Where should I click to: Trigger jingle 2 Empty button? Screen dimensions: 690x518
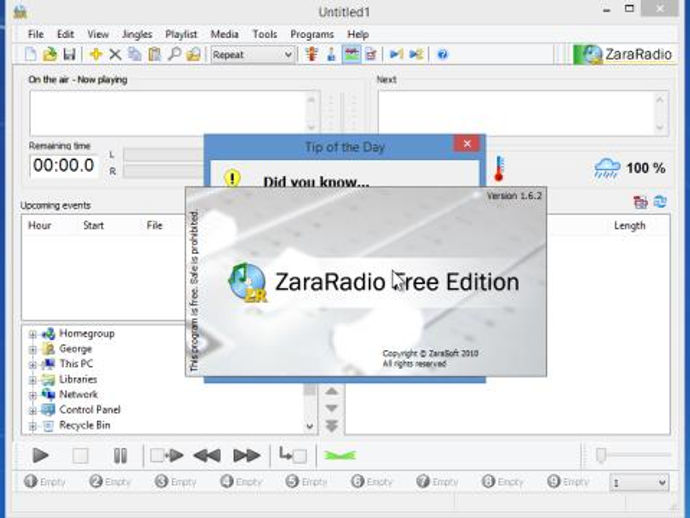tap(110, 482)
